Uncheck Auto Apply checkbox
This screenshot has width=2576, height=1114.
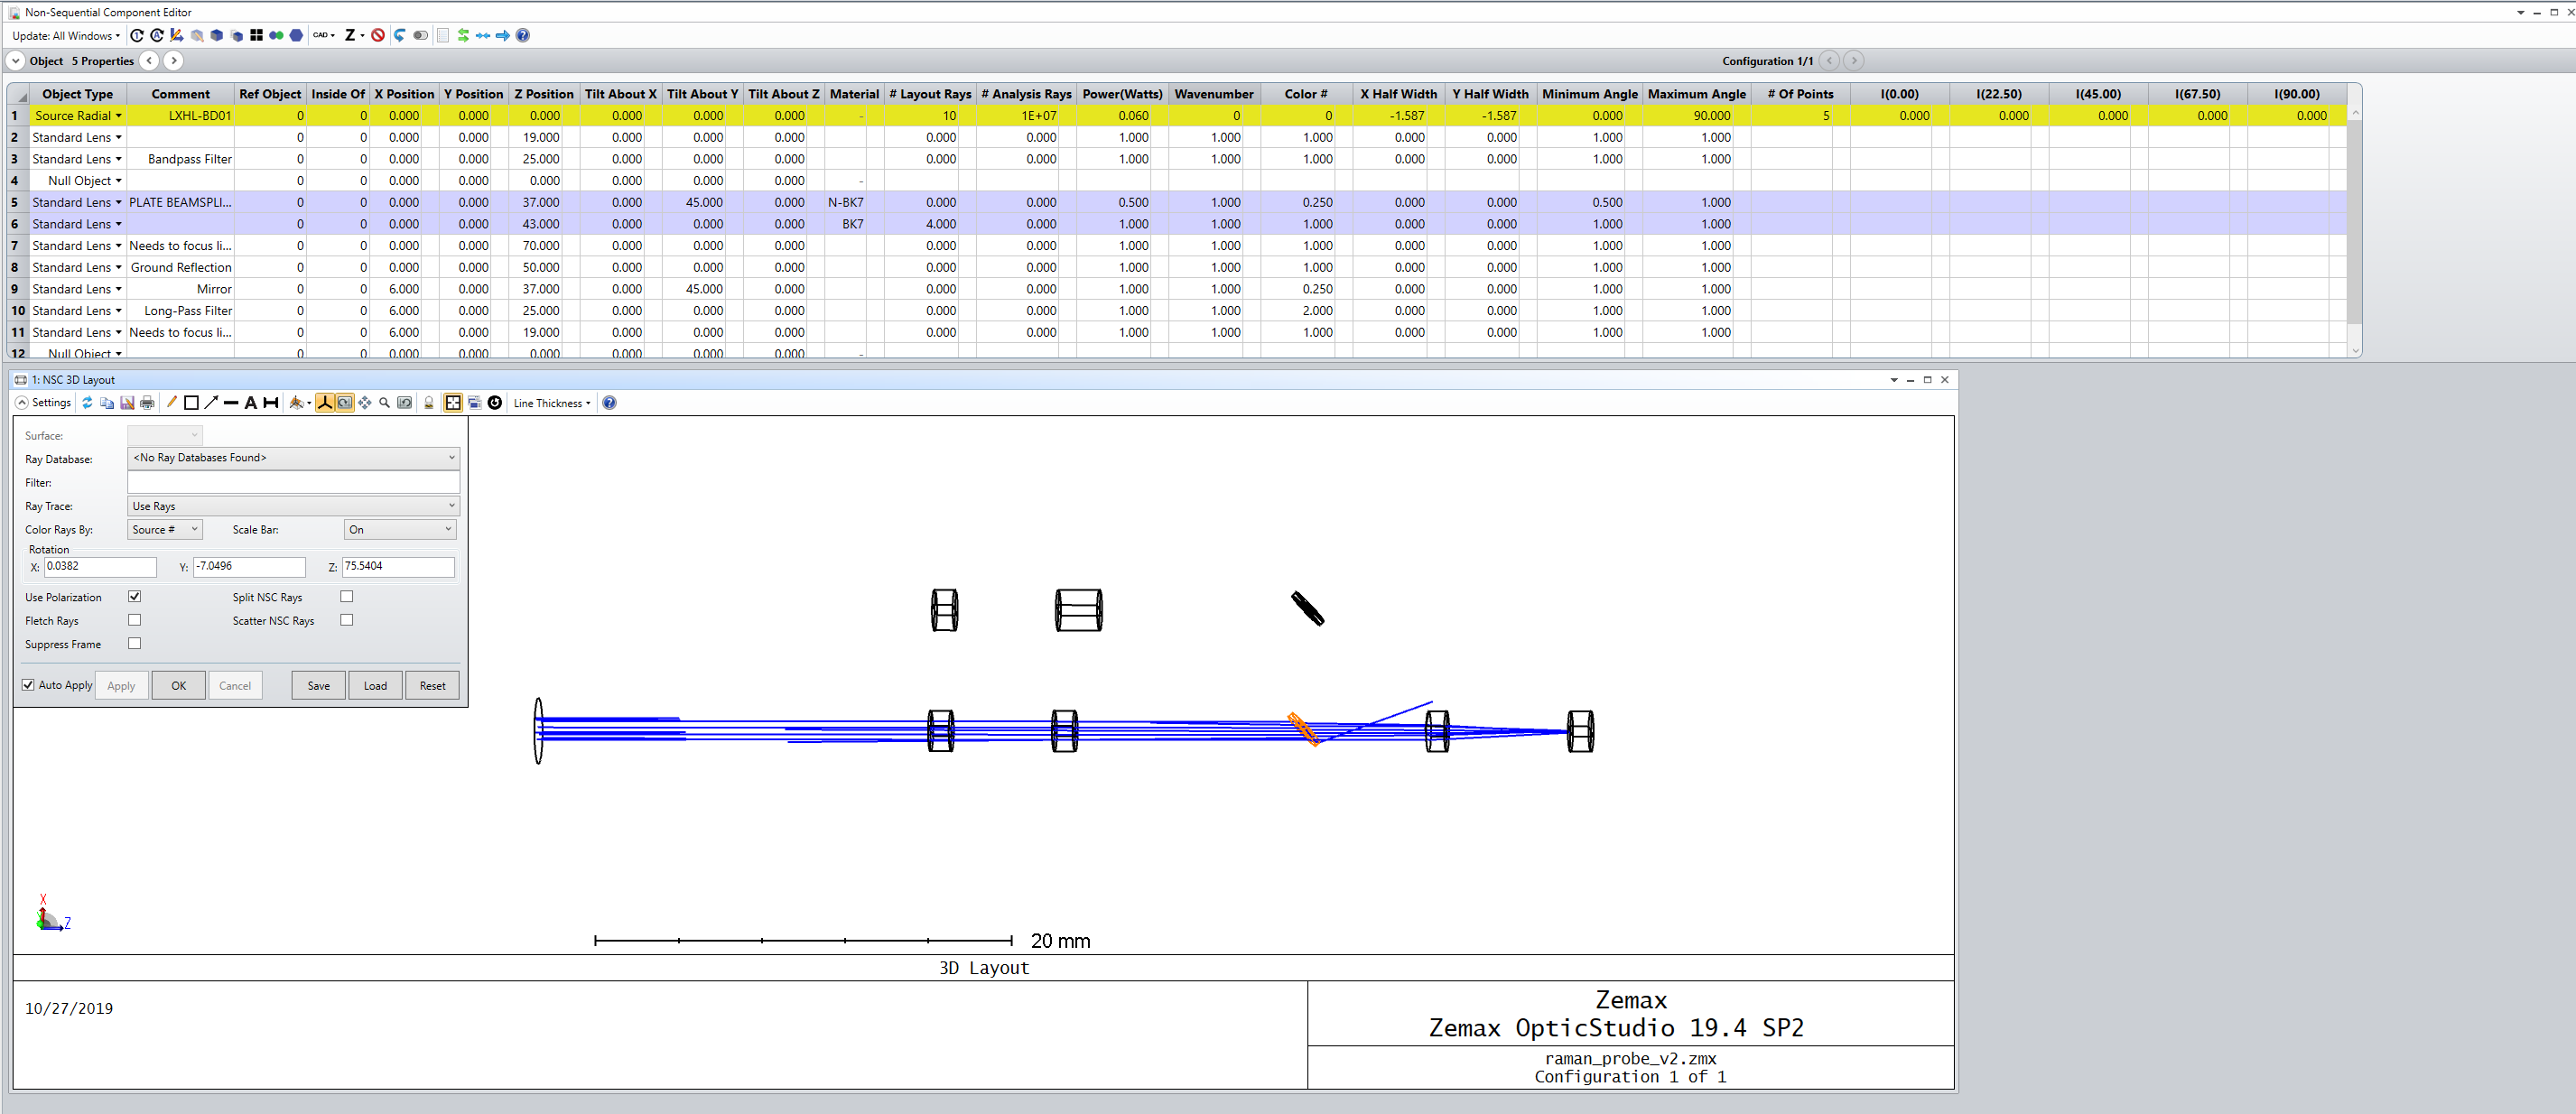[x=28, y=685]
